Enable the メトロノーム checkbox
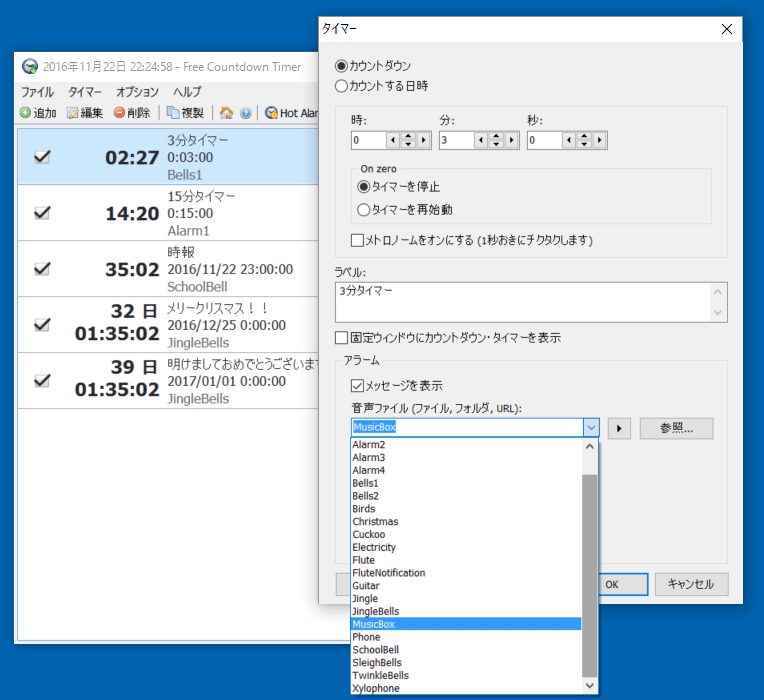The height and width of the screenshot is (700, 764). click(x=357, y=240)
